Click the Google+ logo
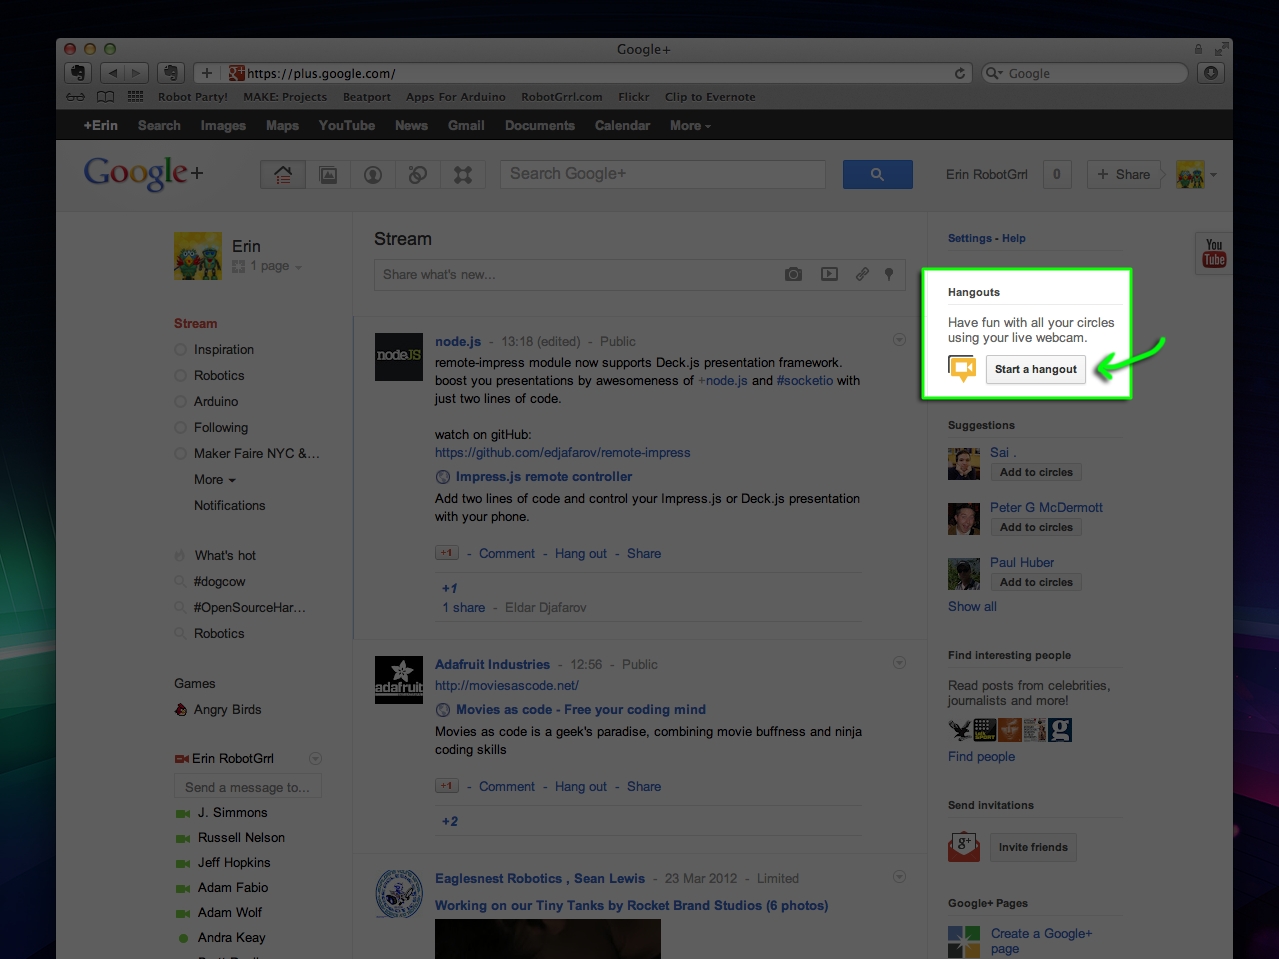 point(144,173)
